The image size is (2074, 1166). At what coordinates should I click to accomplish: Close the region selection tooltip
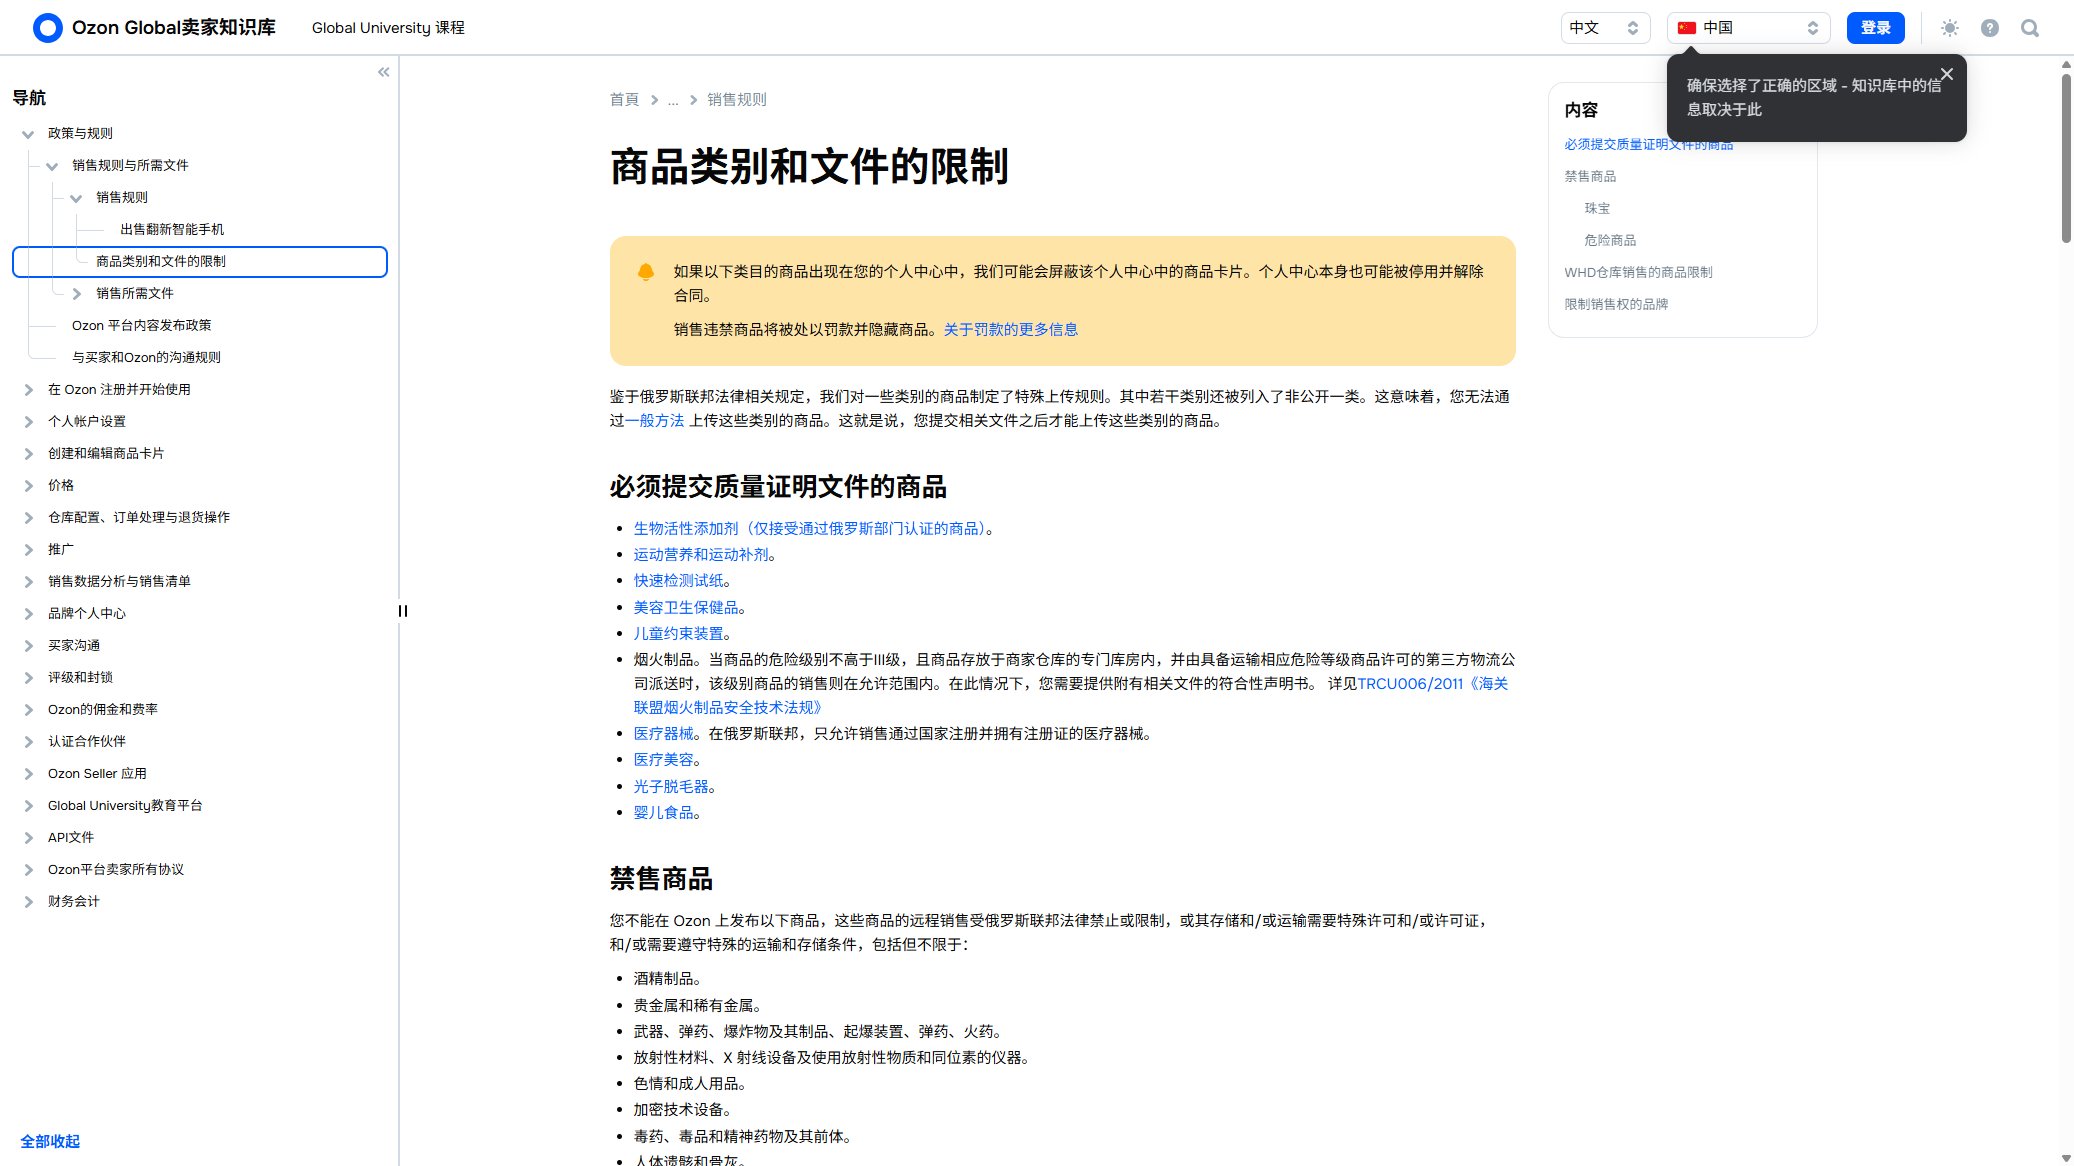pyautogui.click(x=1946, y=74)
